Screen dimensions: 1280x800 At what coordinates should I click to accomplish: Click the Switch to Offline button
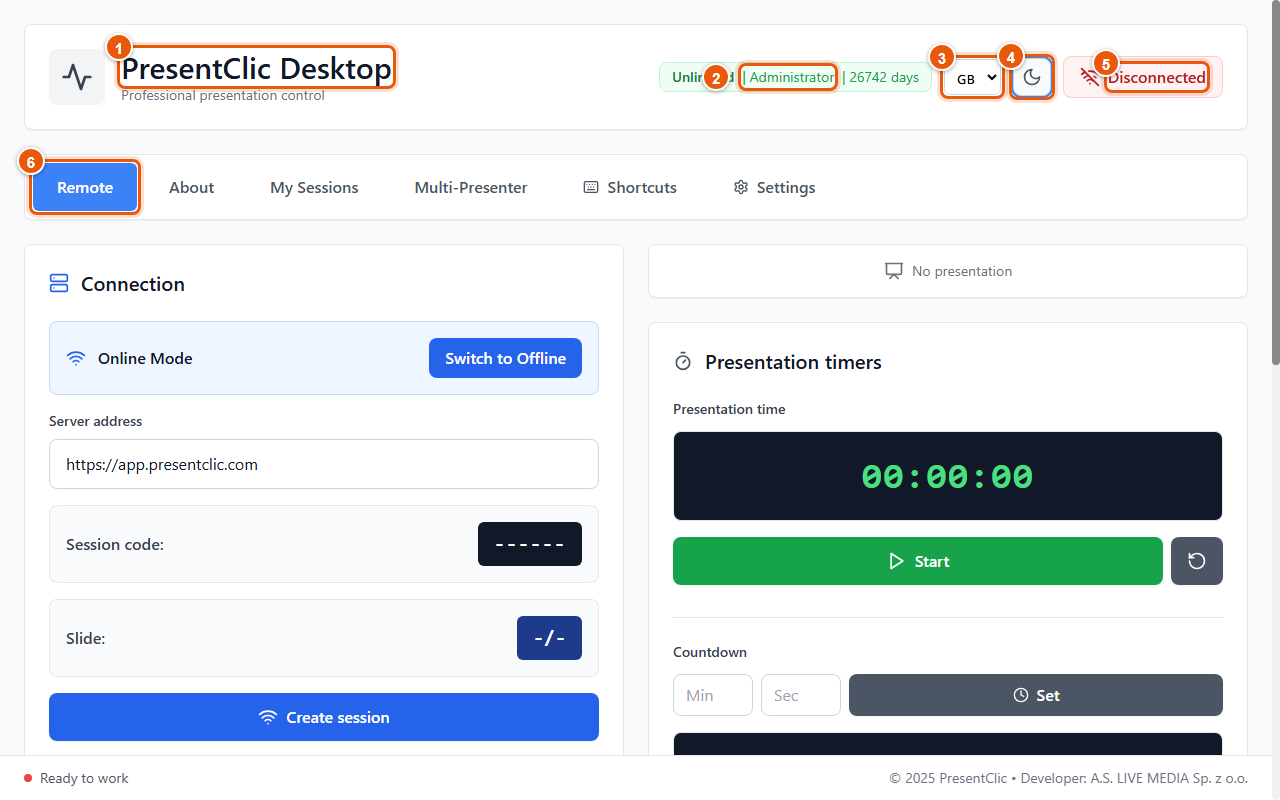pos(505,358)
